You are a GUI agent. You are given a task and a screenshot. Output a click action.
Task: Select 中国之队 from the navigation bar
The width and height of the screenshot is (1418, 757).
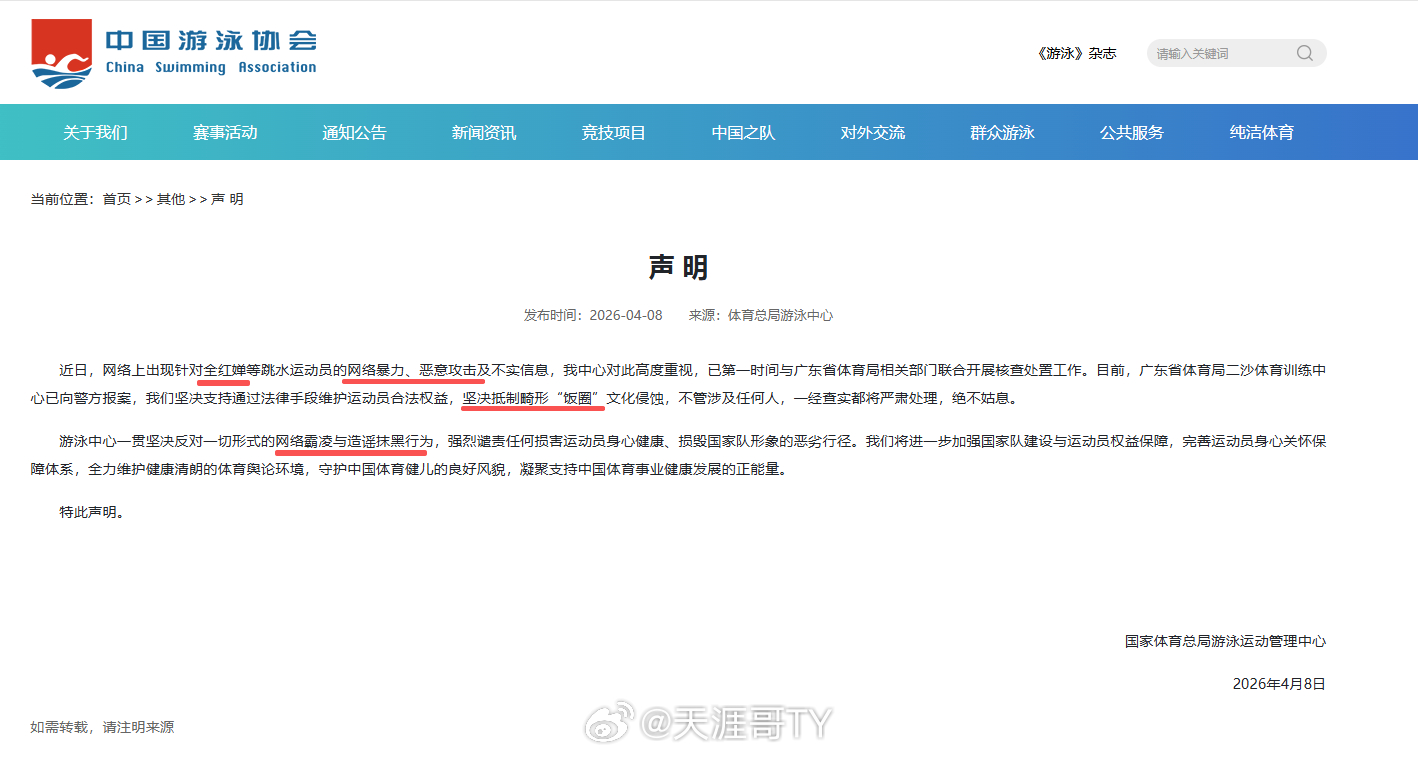click(x=743, y=131)
